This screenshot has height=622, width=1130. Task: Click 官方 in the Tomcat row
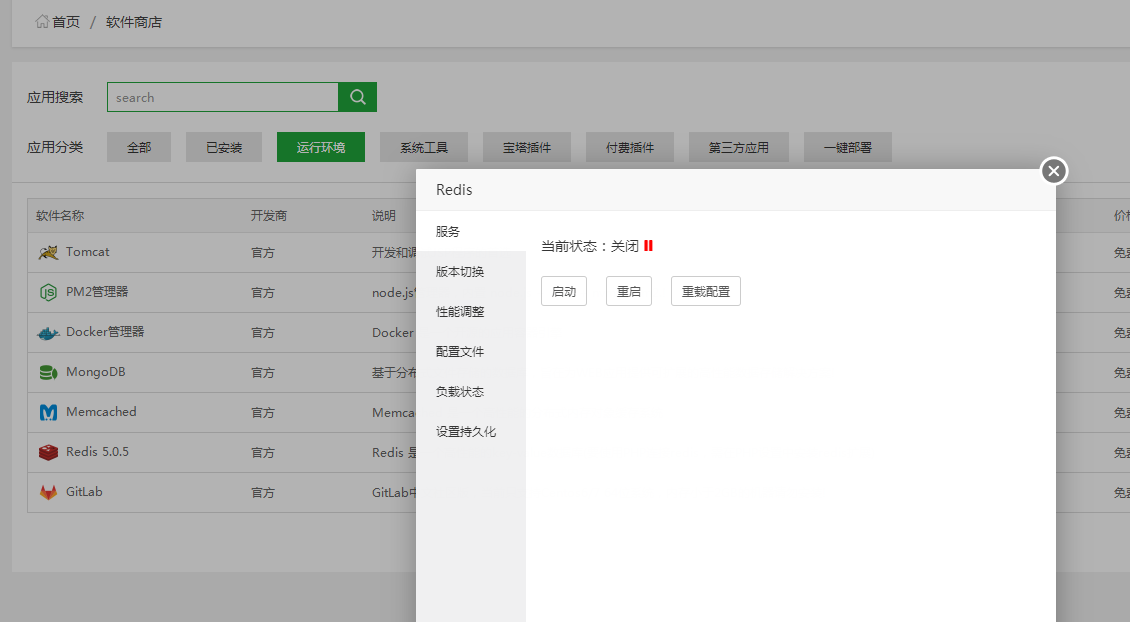pyautogui.click(x=263, y=252)
